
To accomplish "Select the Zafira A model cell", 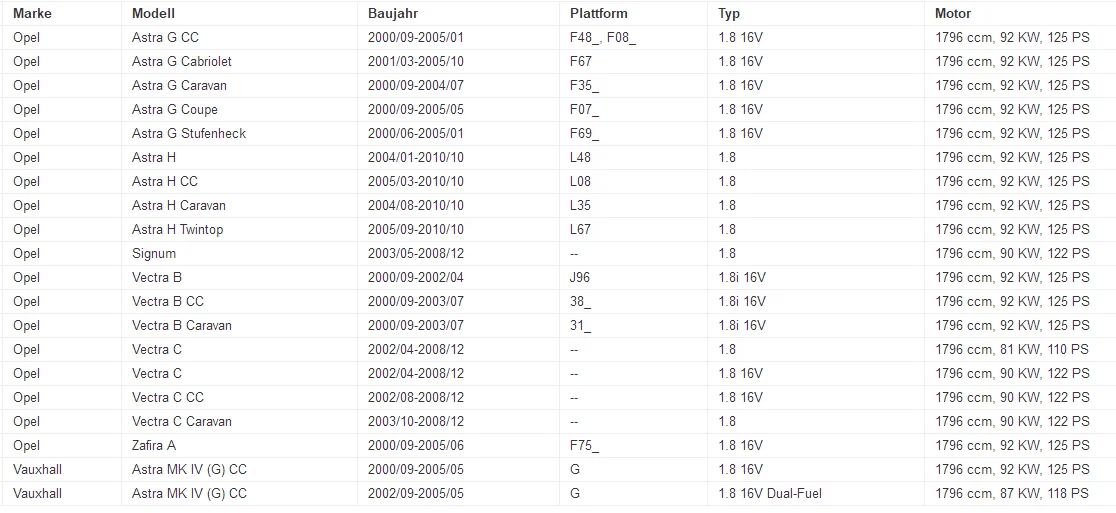I will click(x=154, y=445).
